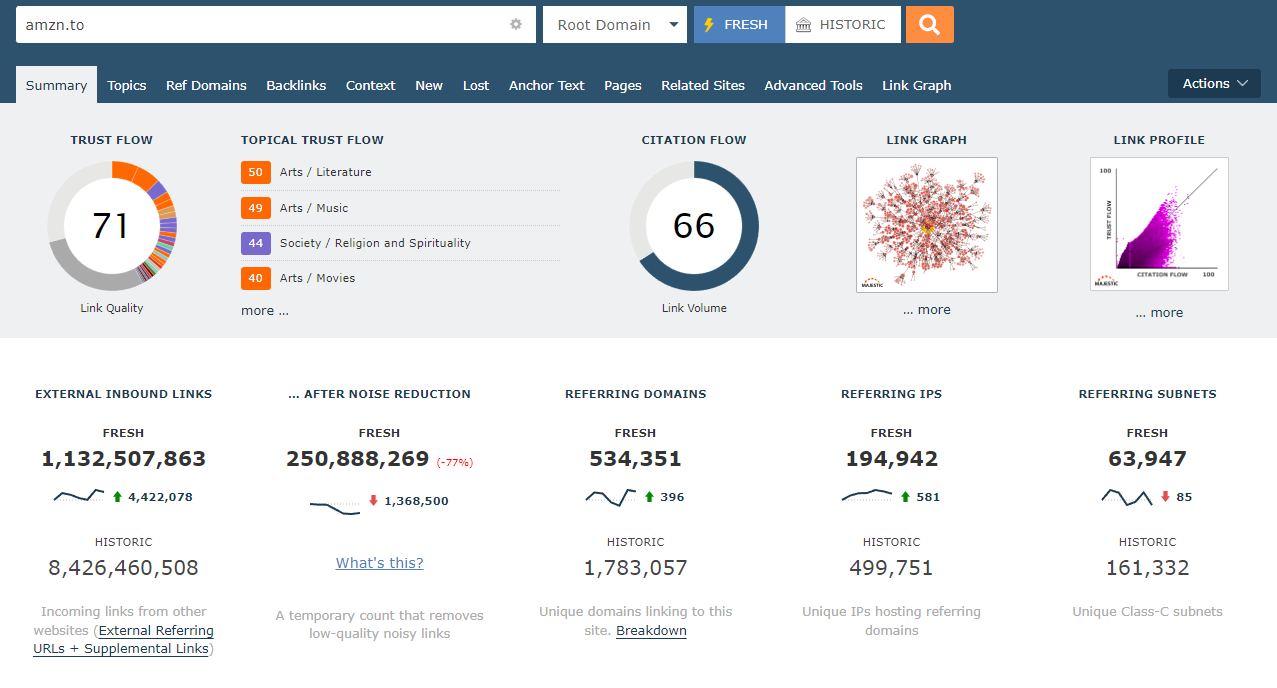Image resolution: width=1277 pixels, height=688 pixels.
Task: Open the Backlinks tab
Action: [x=296, y=85]
